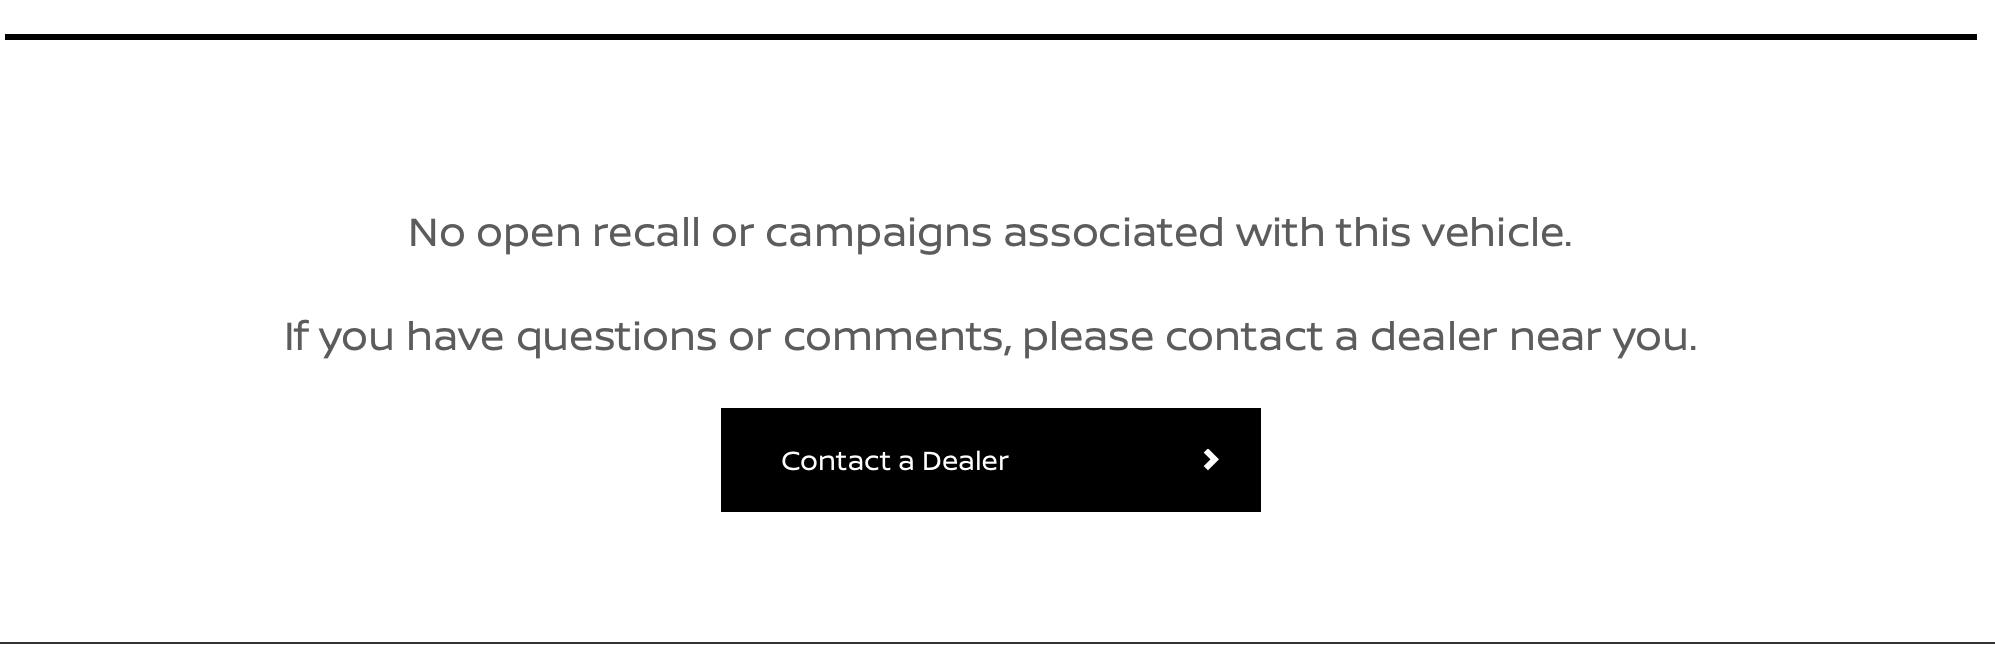Click the word "recall" in the heading

[646, 232]
